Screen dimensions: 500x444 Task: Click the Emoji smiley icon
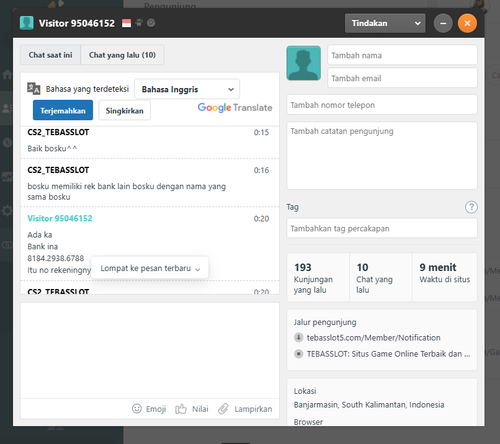[137, 409]
